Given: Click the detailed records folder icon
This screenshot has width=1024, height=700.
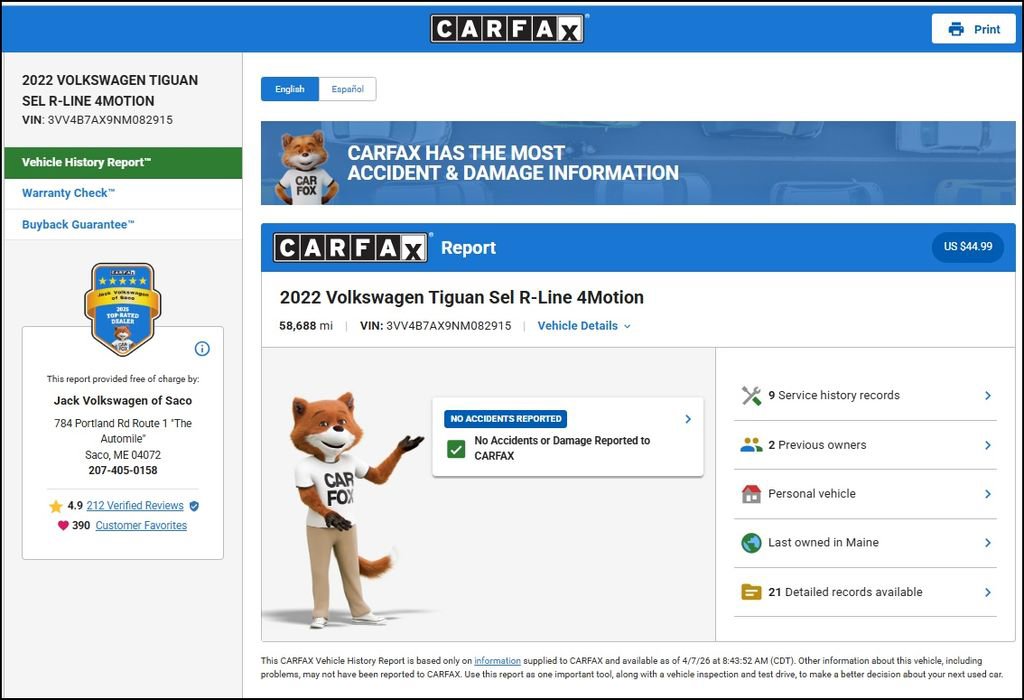Looking at the screenshot, I should pyautogui.click(x=751, y=592).
